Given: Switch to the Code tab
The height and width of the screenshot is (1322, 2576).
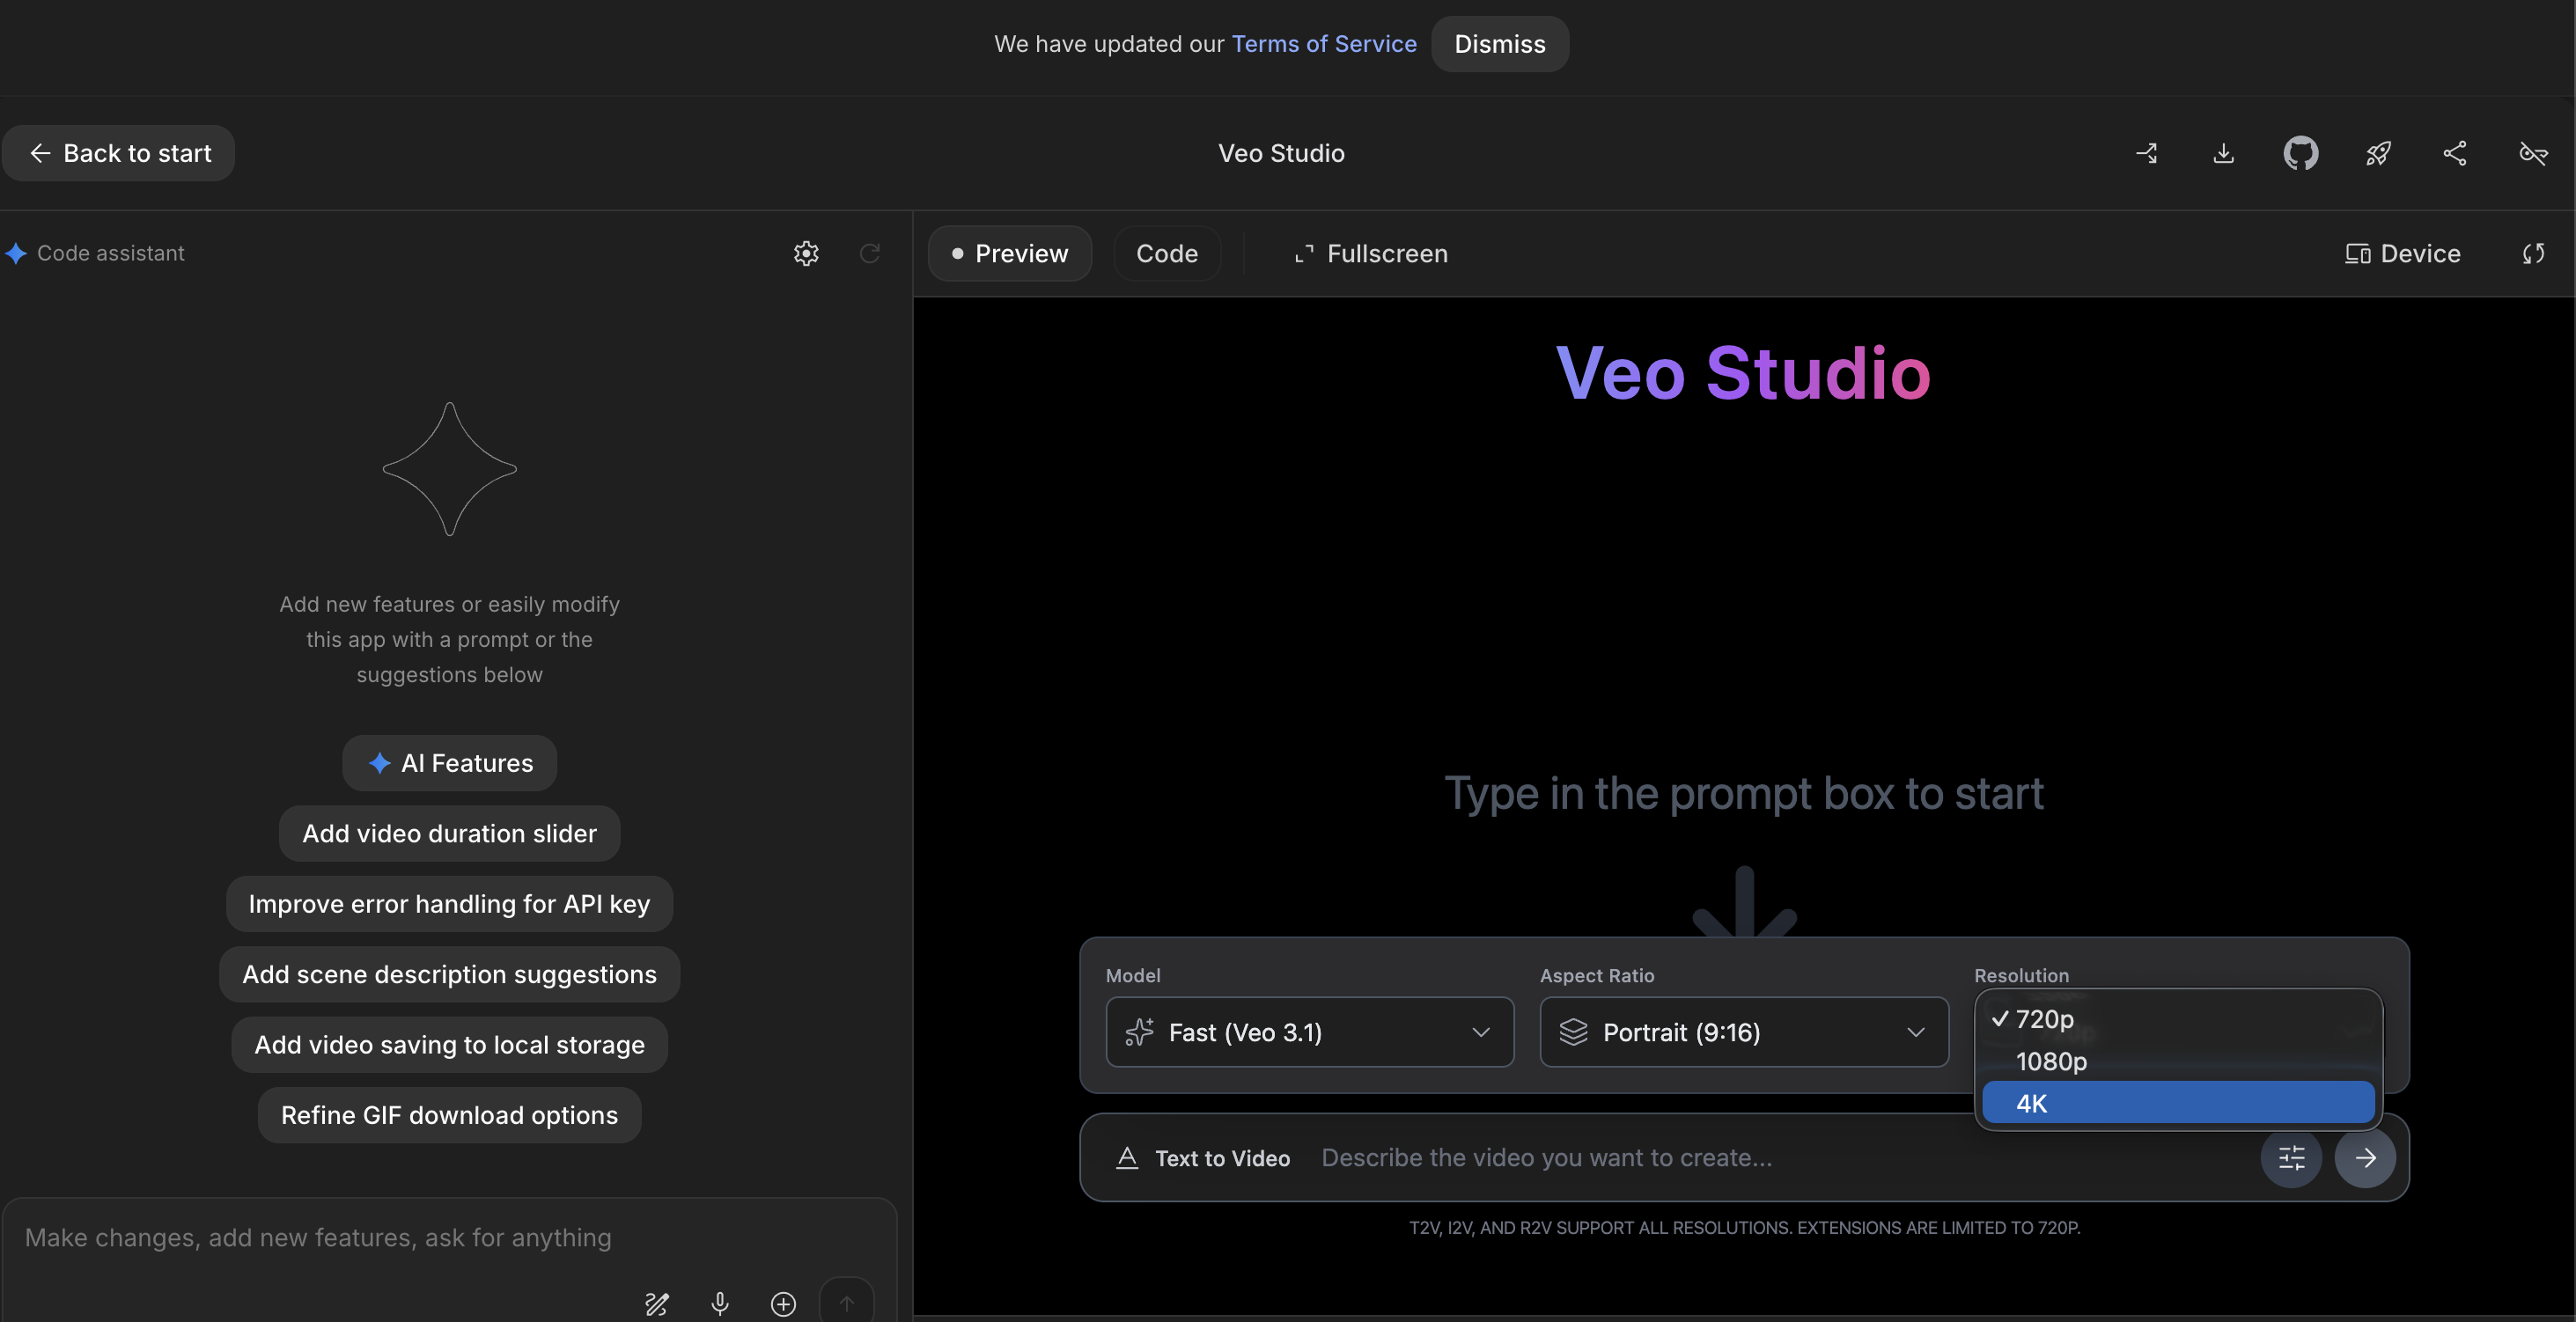Looking at the screenshot, I should [x=1166, y=254].
